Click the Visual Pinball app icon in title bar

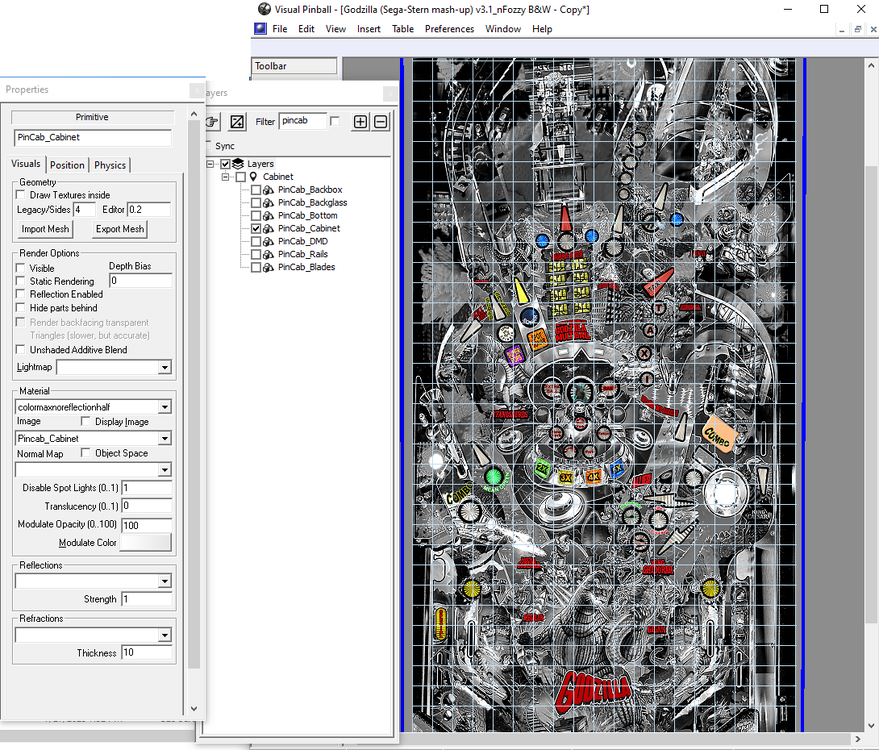264,9
